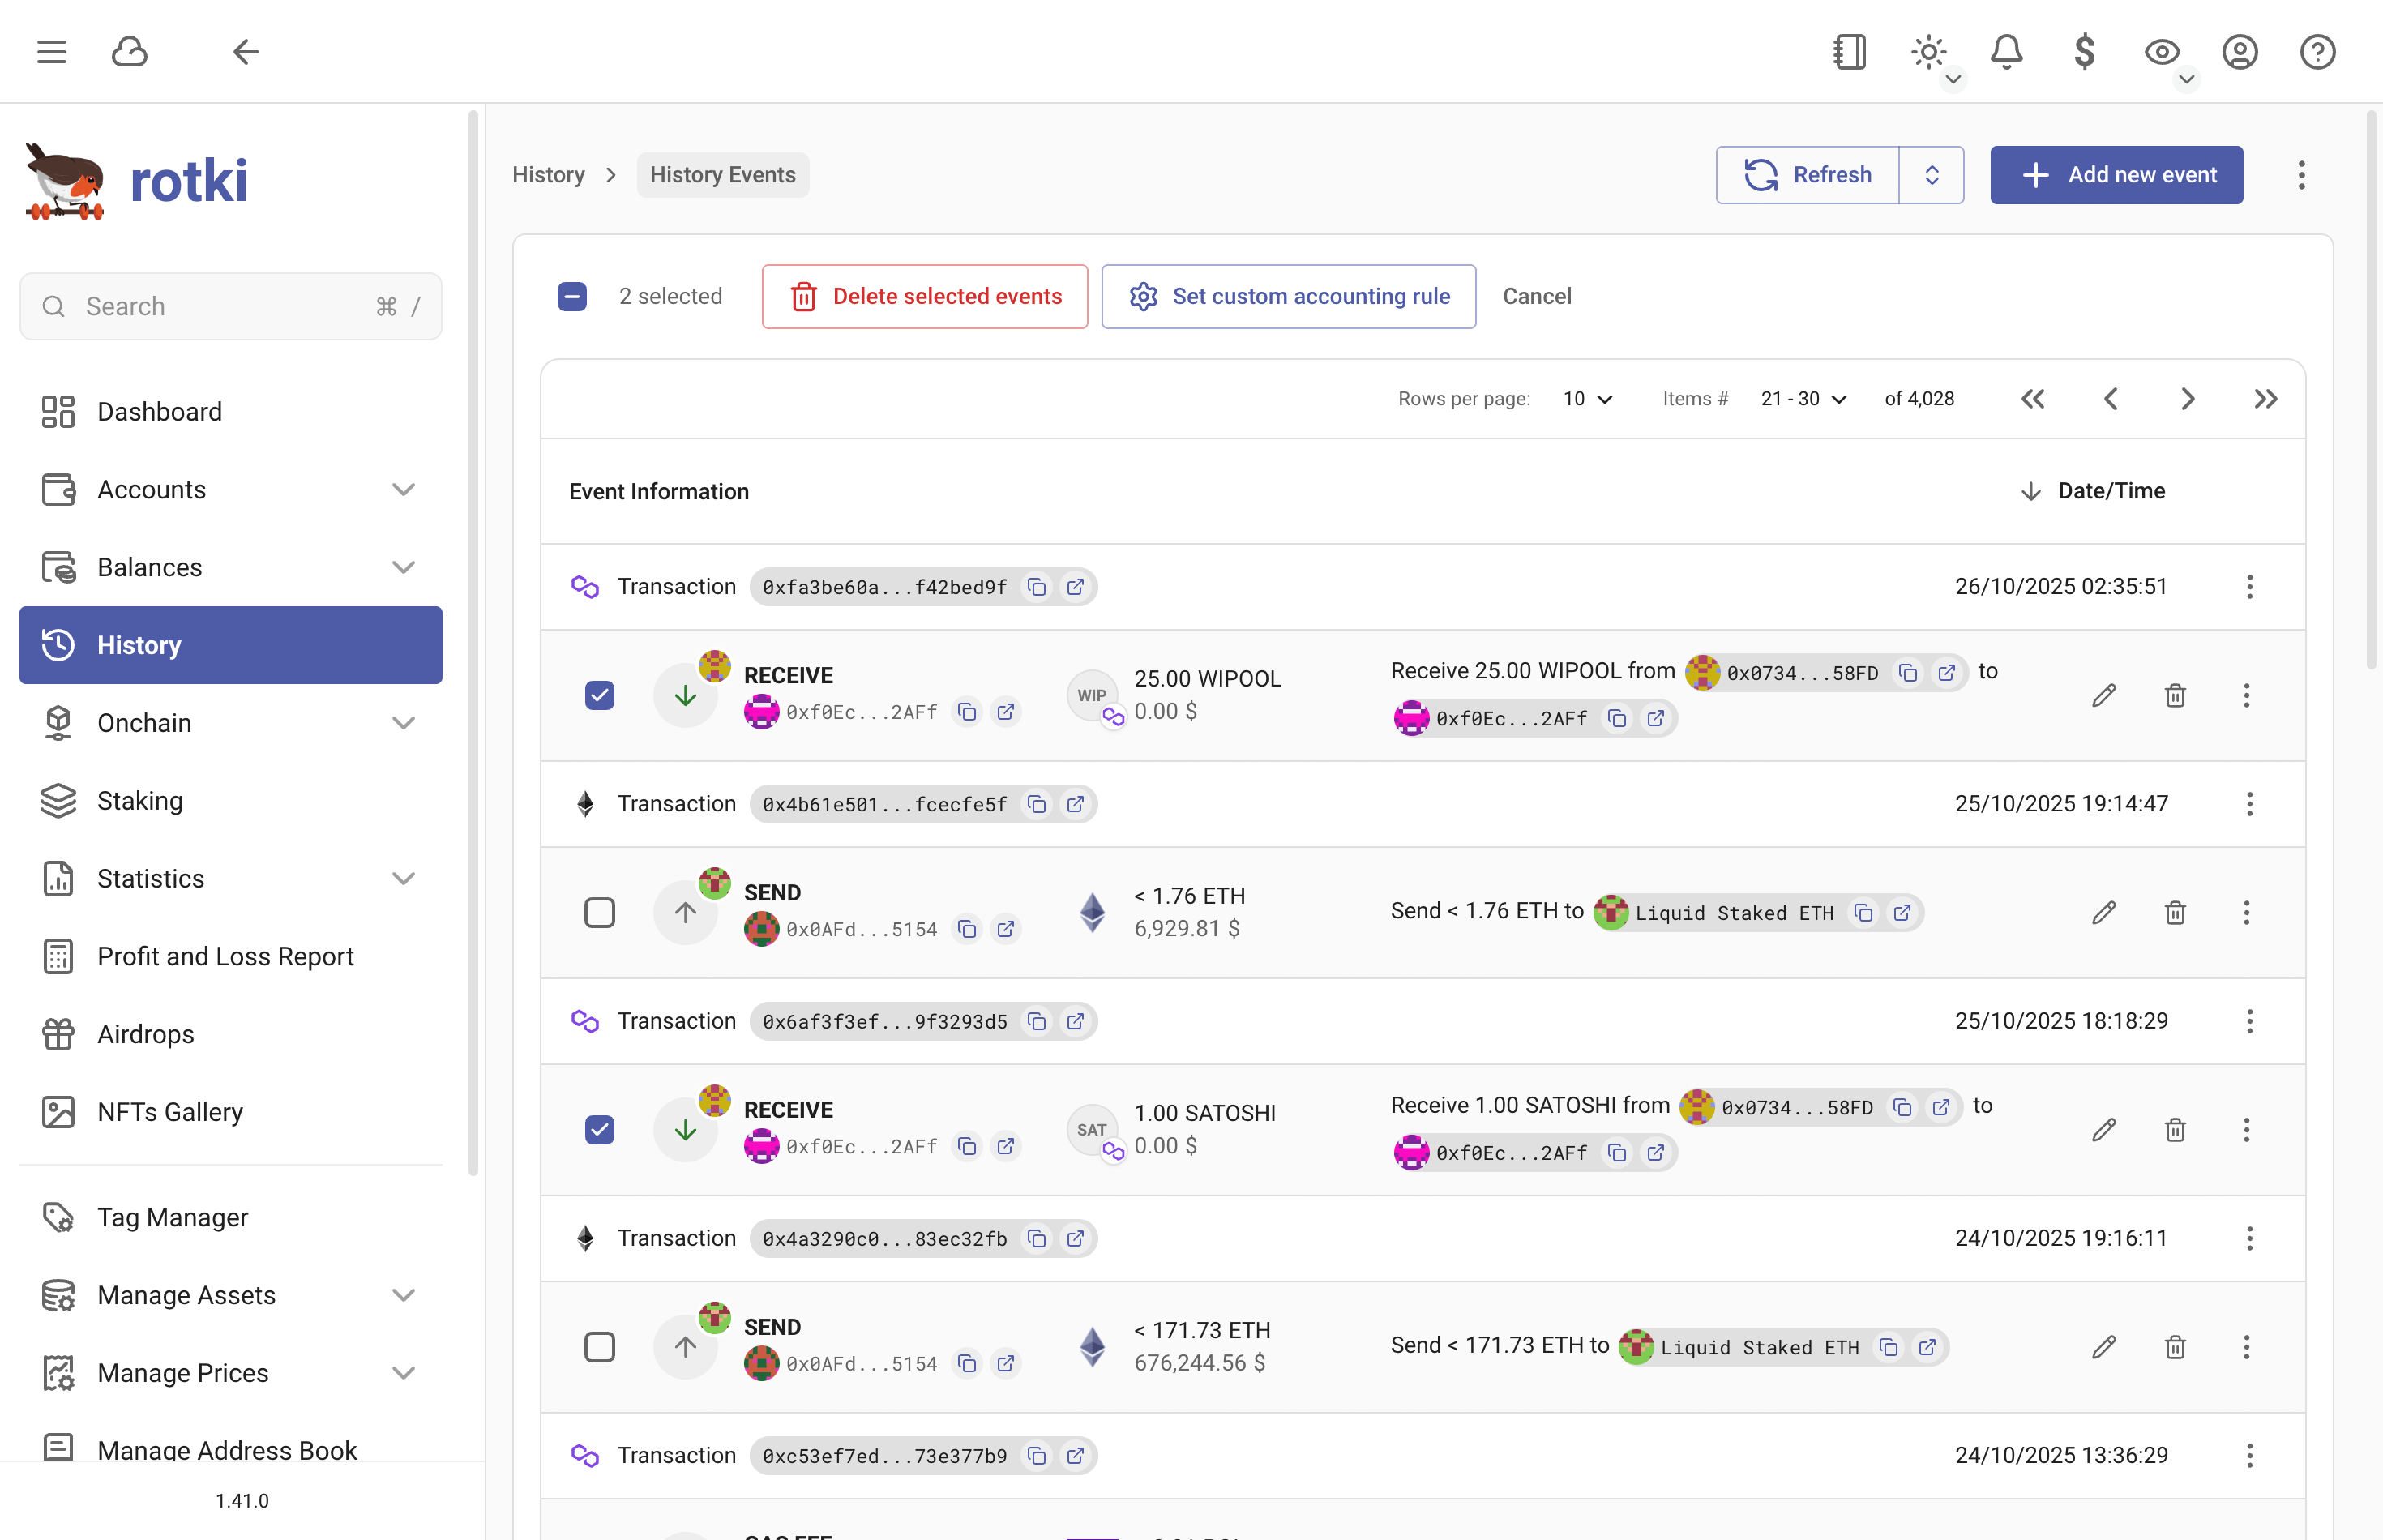Copy transaction hash 0xfa3be60a...f42bed9f
This screenshot has width=2383, height=1540.
click(x=1037, y=587)
